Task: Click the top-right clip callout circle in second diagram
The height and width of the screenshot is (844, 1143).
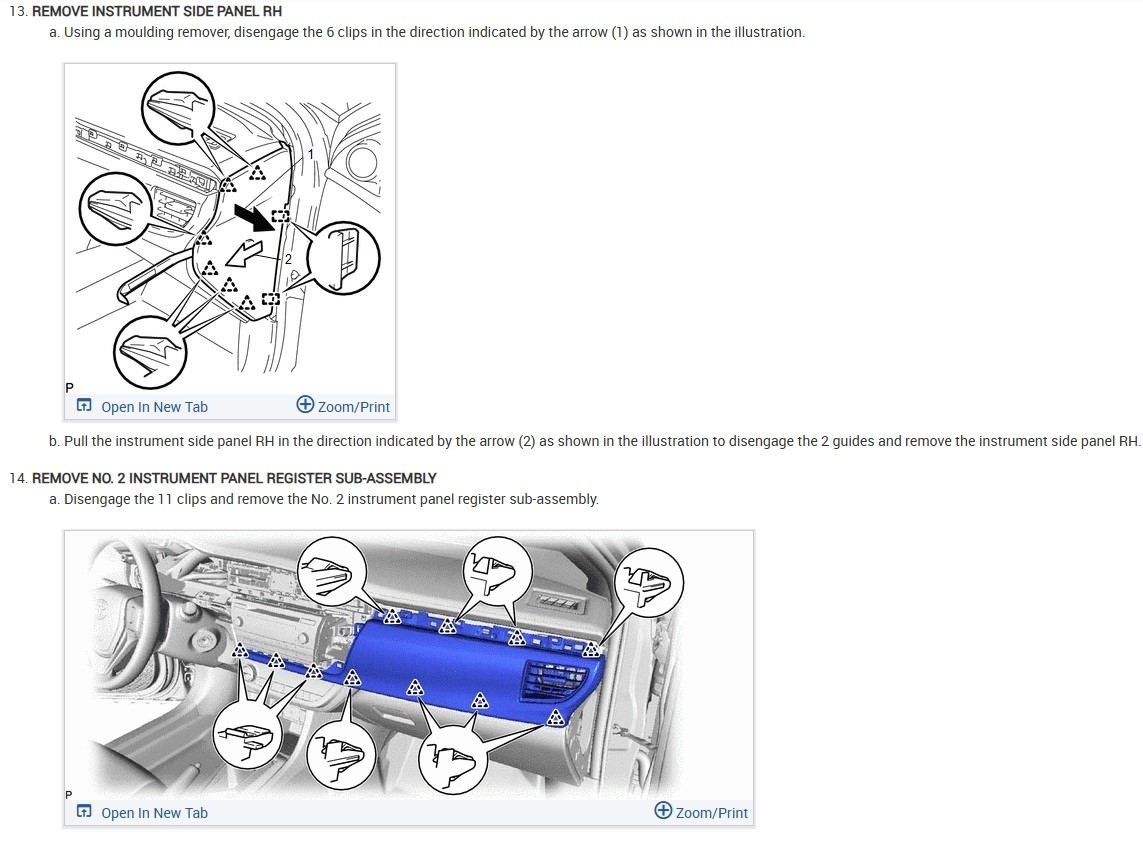Action: point(649,582)
